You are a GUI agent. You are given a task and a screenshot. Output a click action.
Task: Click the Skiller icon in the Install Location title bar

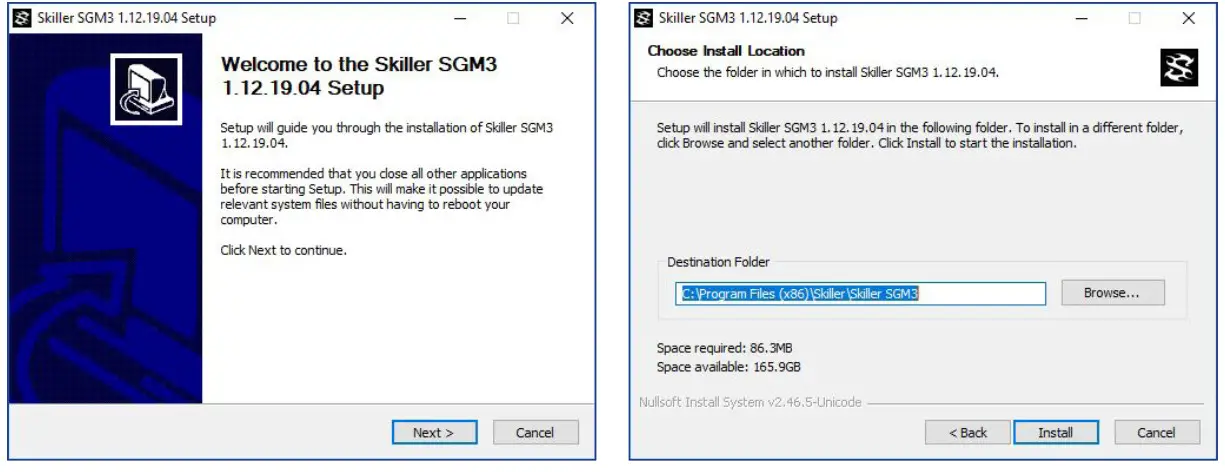tap(644, 18)
